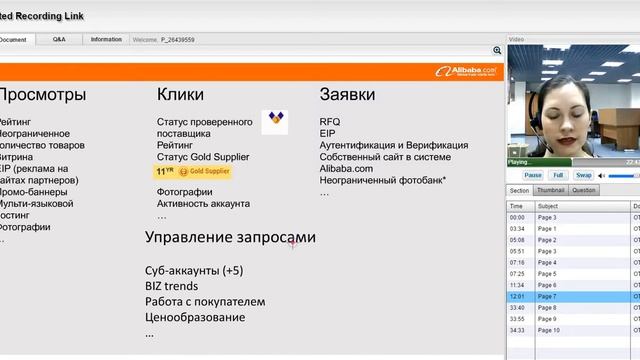The width and height of the screenshot is (640, 360).
Task: Click the 'Клики' heading on slide
Action: pos(180,94)
